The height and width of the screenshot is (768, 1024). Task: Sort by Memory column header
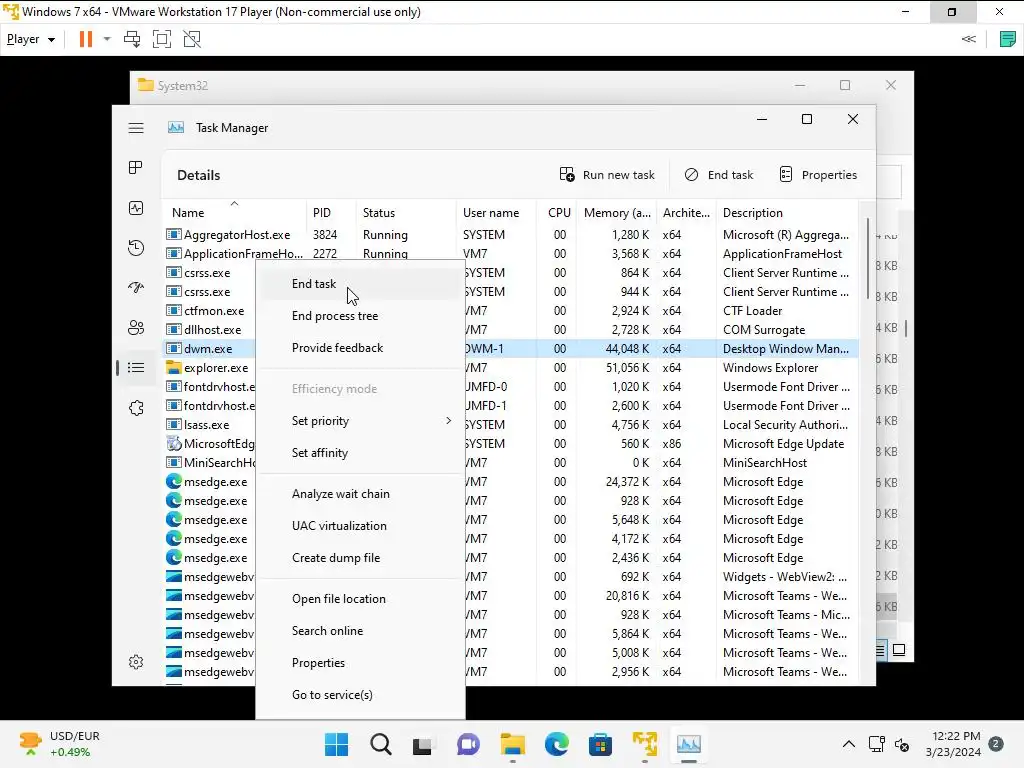(x=616, y=212)
